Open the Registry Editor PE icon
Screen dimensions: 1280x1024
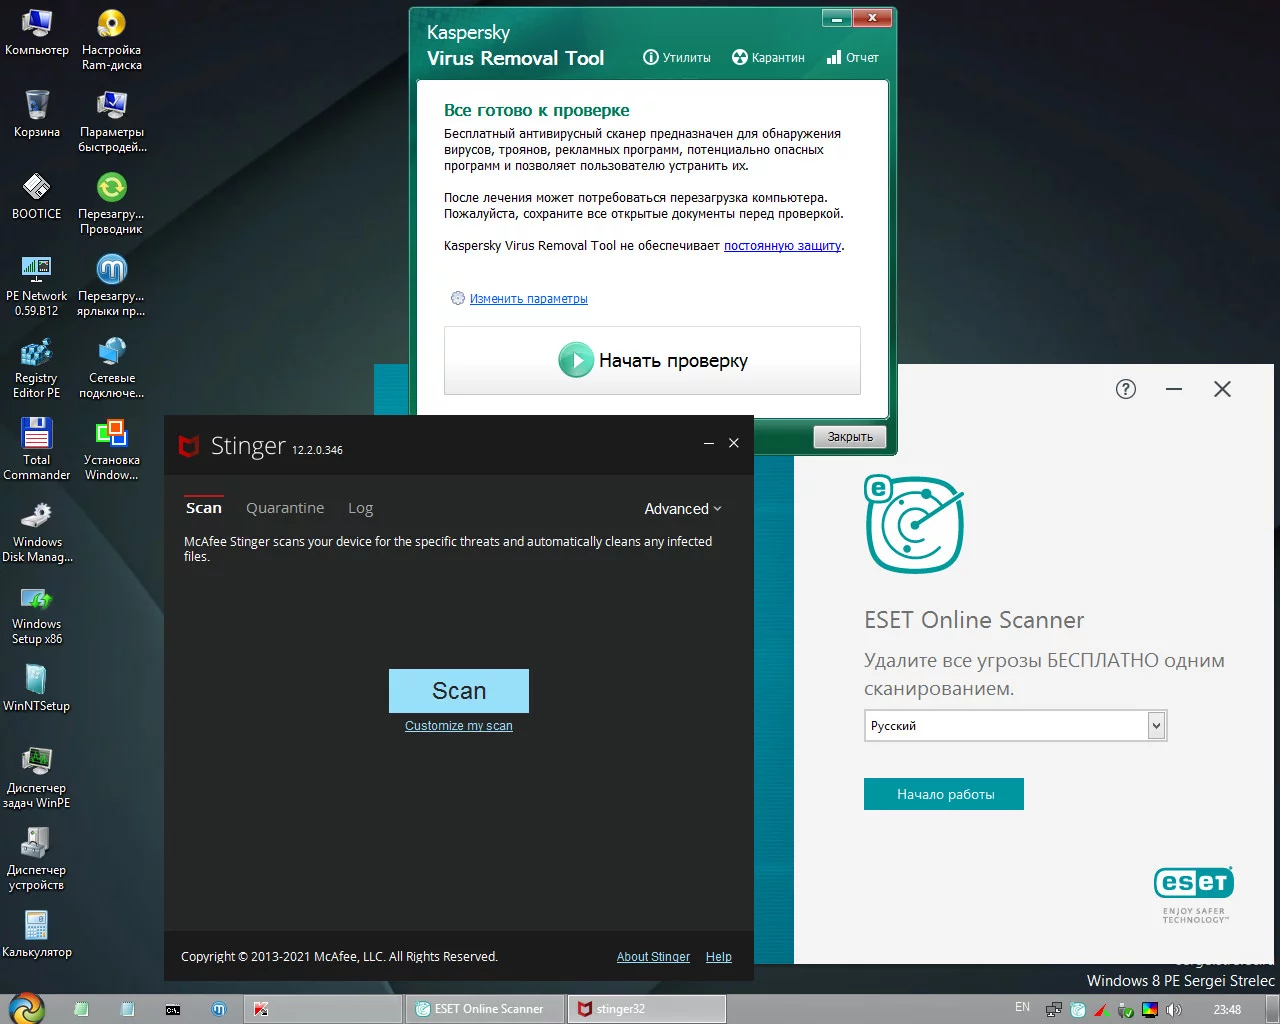tap(37, 368)
